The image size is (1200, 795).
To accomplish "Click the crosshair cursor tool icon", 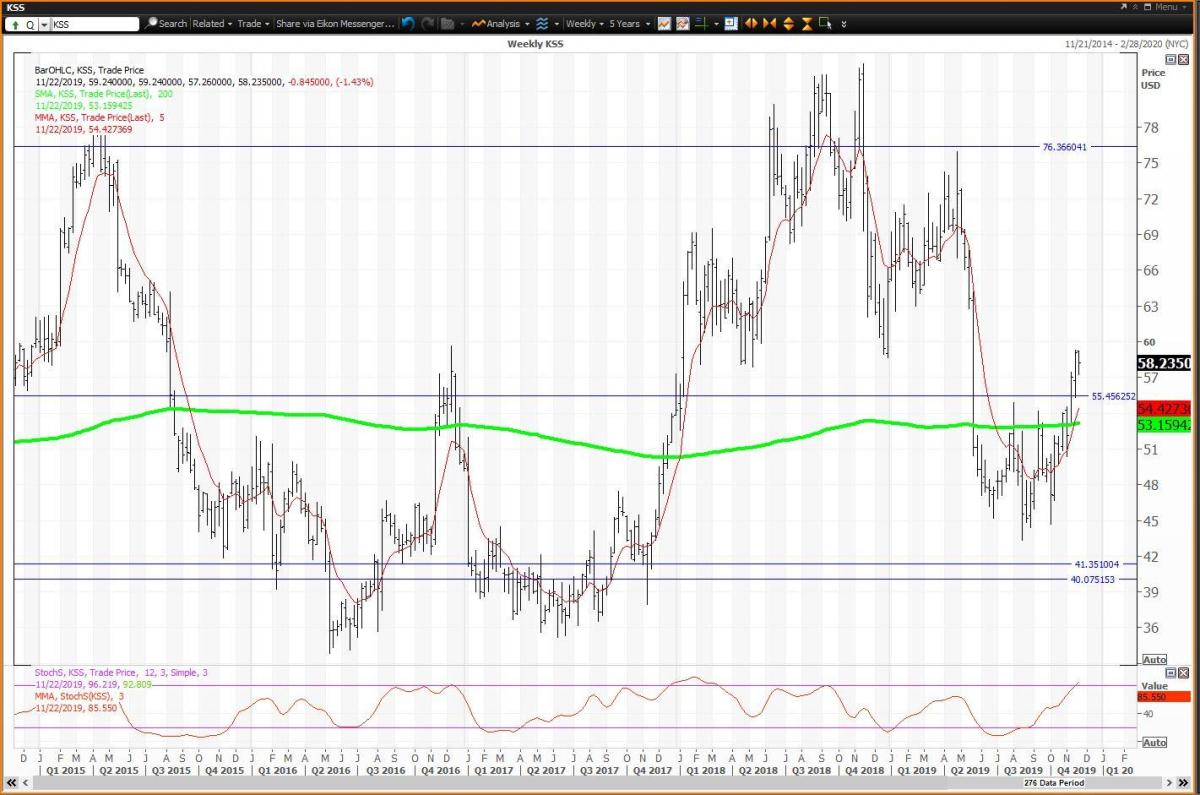I will [701, 23].
